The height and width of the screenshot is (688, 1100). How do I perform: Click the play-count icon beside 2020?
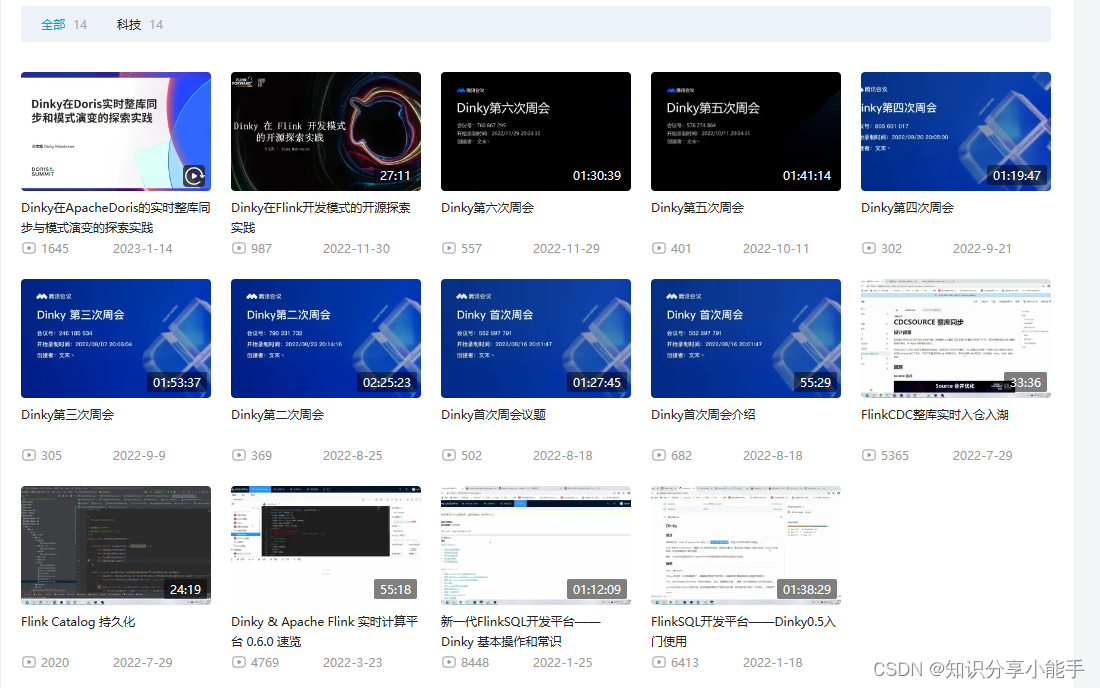[29, 662]
